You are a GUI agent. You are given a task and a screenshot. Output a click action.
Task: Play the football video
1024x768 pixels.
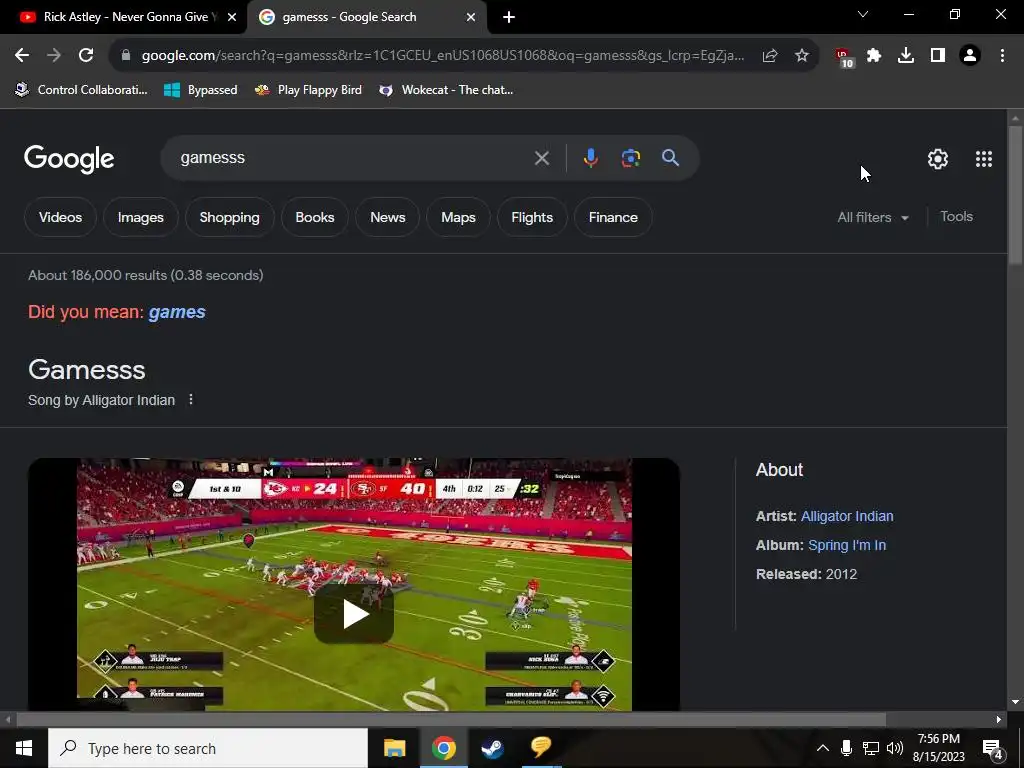pyautogui.click(x=354, y=614)
